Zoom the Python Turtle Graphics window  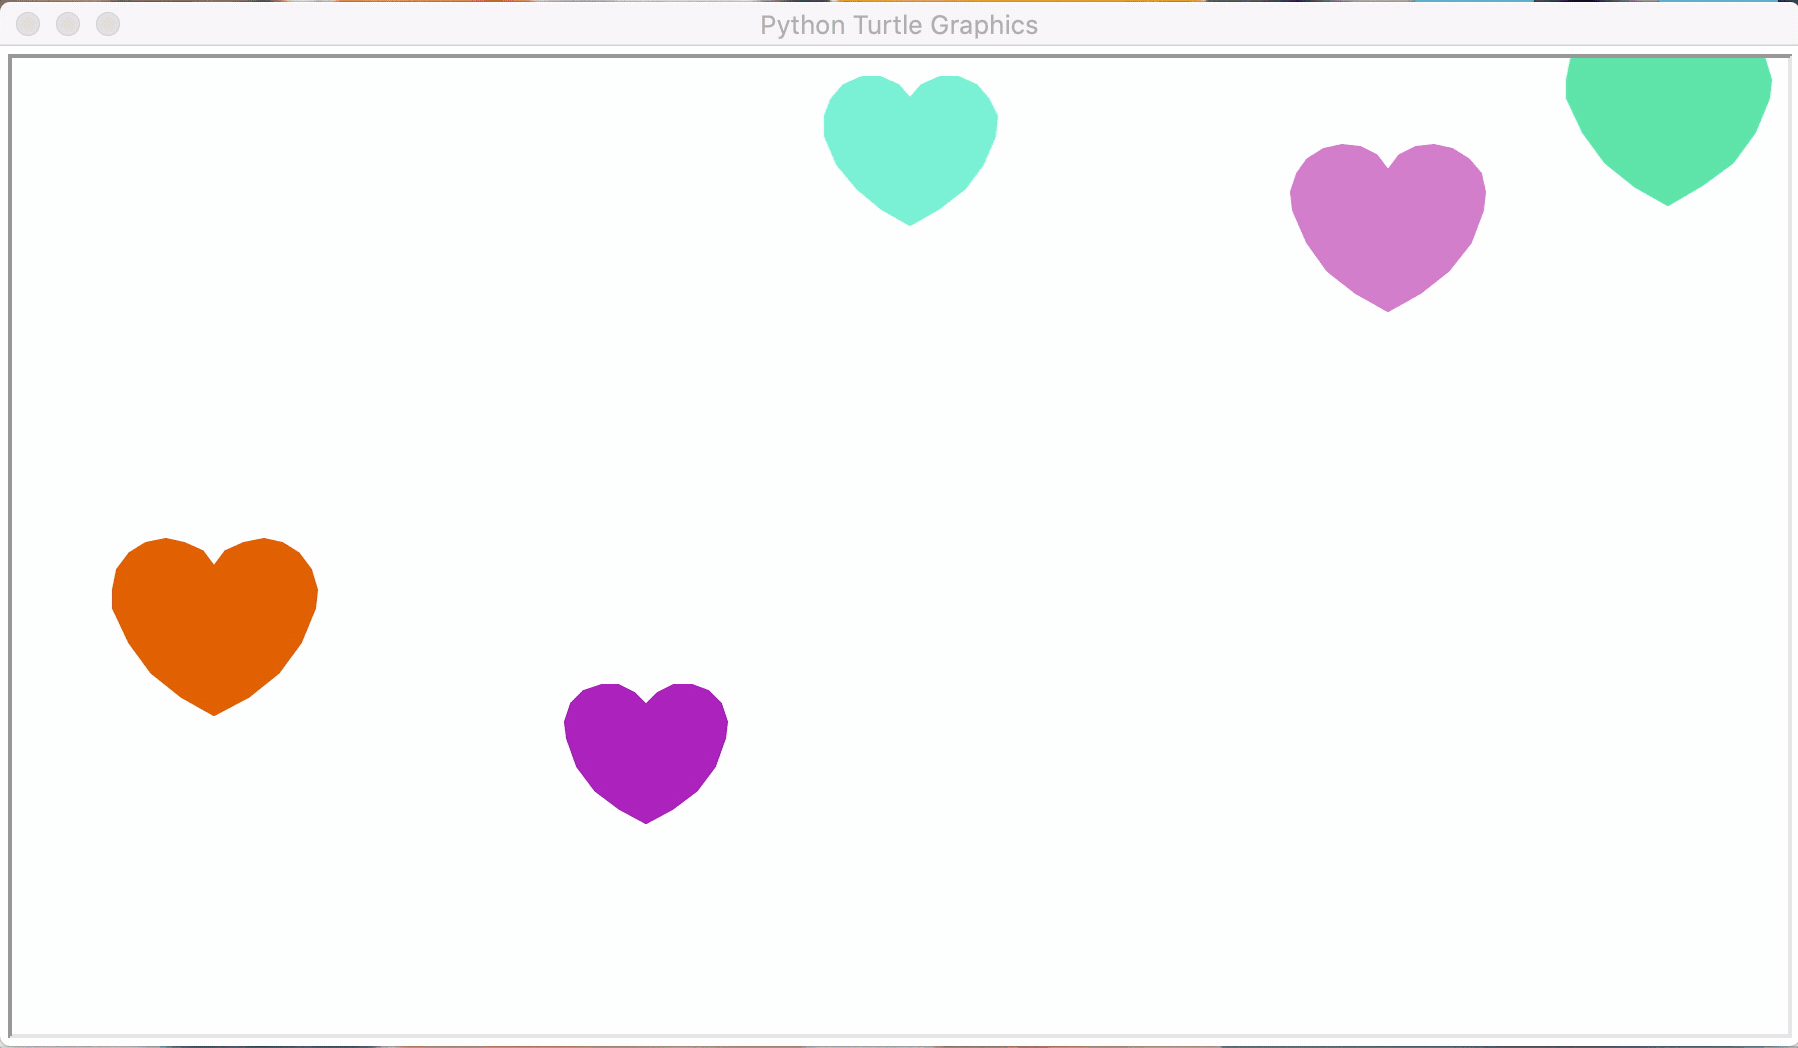pyautogui.click(x=108, y=24)
